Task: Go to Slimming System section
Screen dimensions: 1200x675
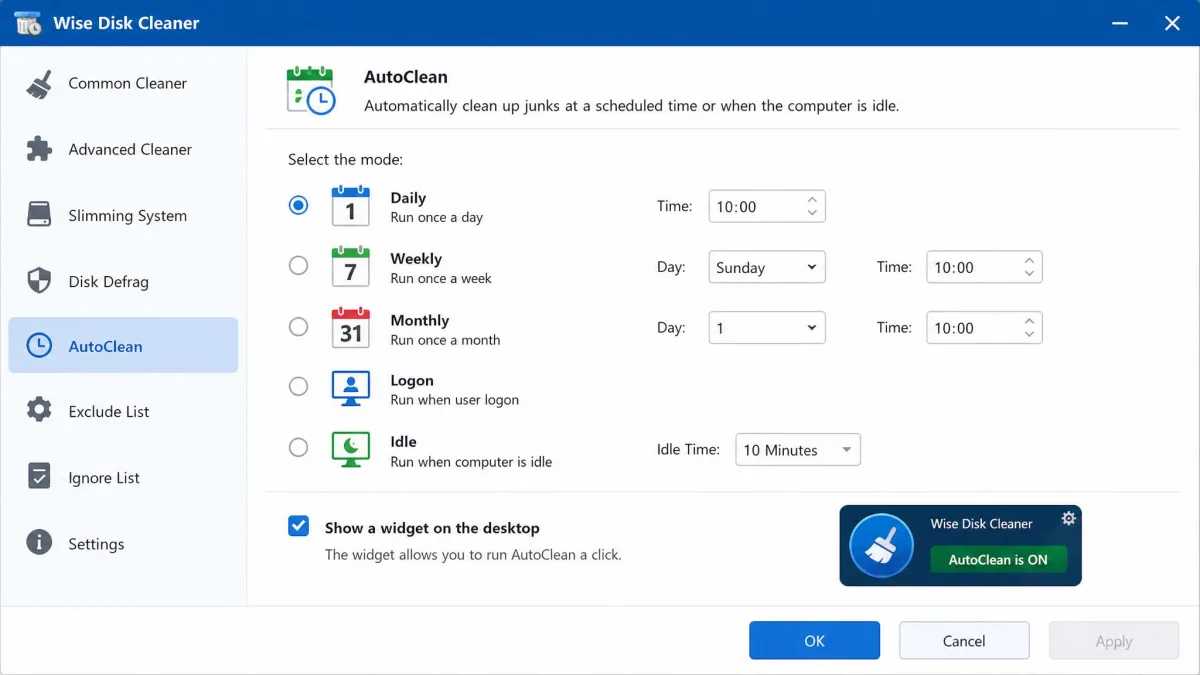Action: (x=123, y=215)
